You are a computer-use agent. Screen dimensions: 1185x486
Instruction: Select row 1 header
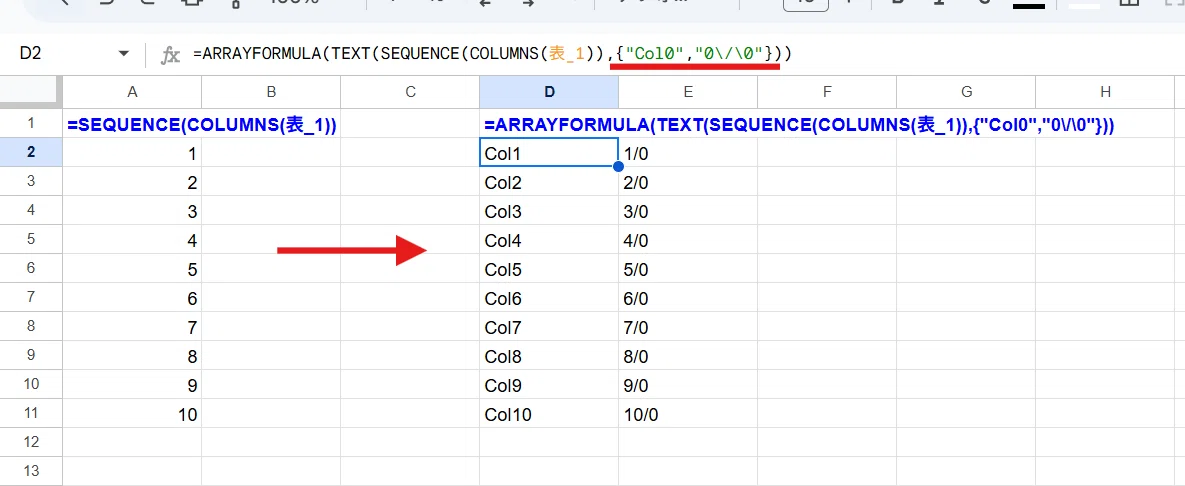click(x=31, y=123)
